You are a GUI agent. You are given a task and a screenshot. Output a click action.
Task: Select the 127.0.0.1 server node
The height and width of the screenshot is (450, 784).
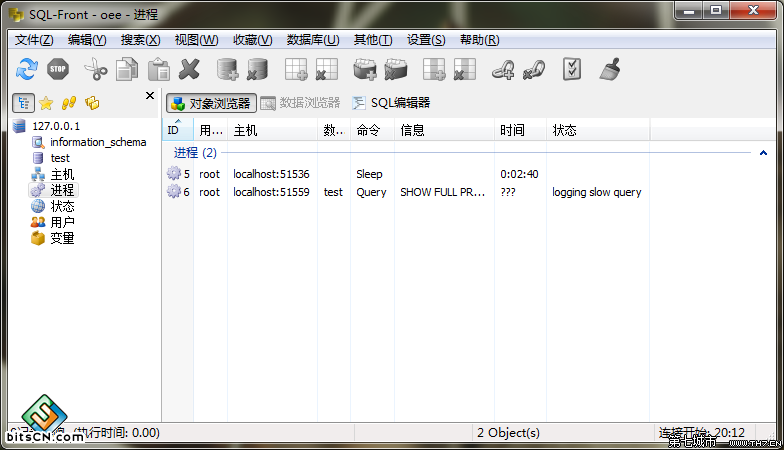[56, 126]
